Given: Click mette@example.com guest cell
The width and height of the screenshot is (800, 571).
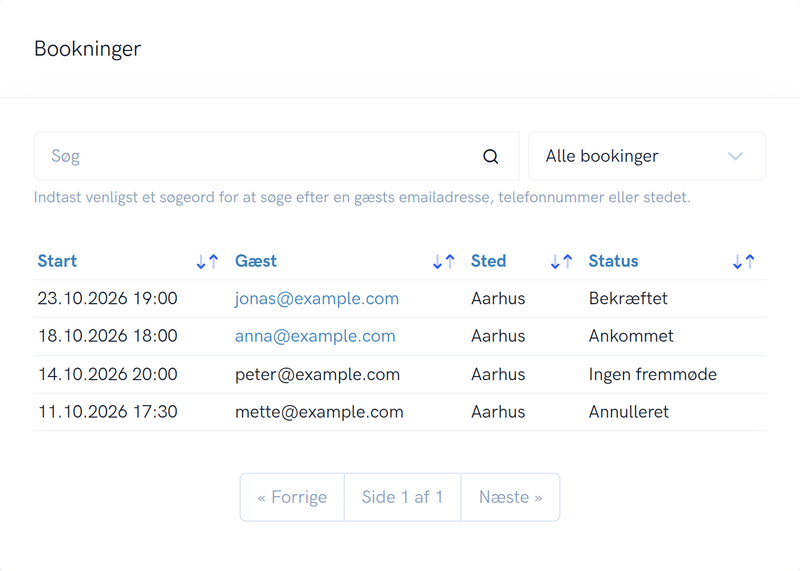Looking at the screenshot, I should [319, 411].
